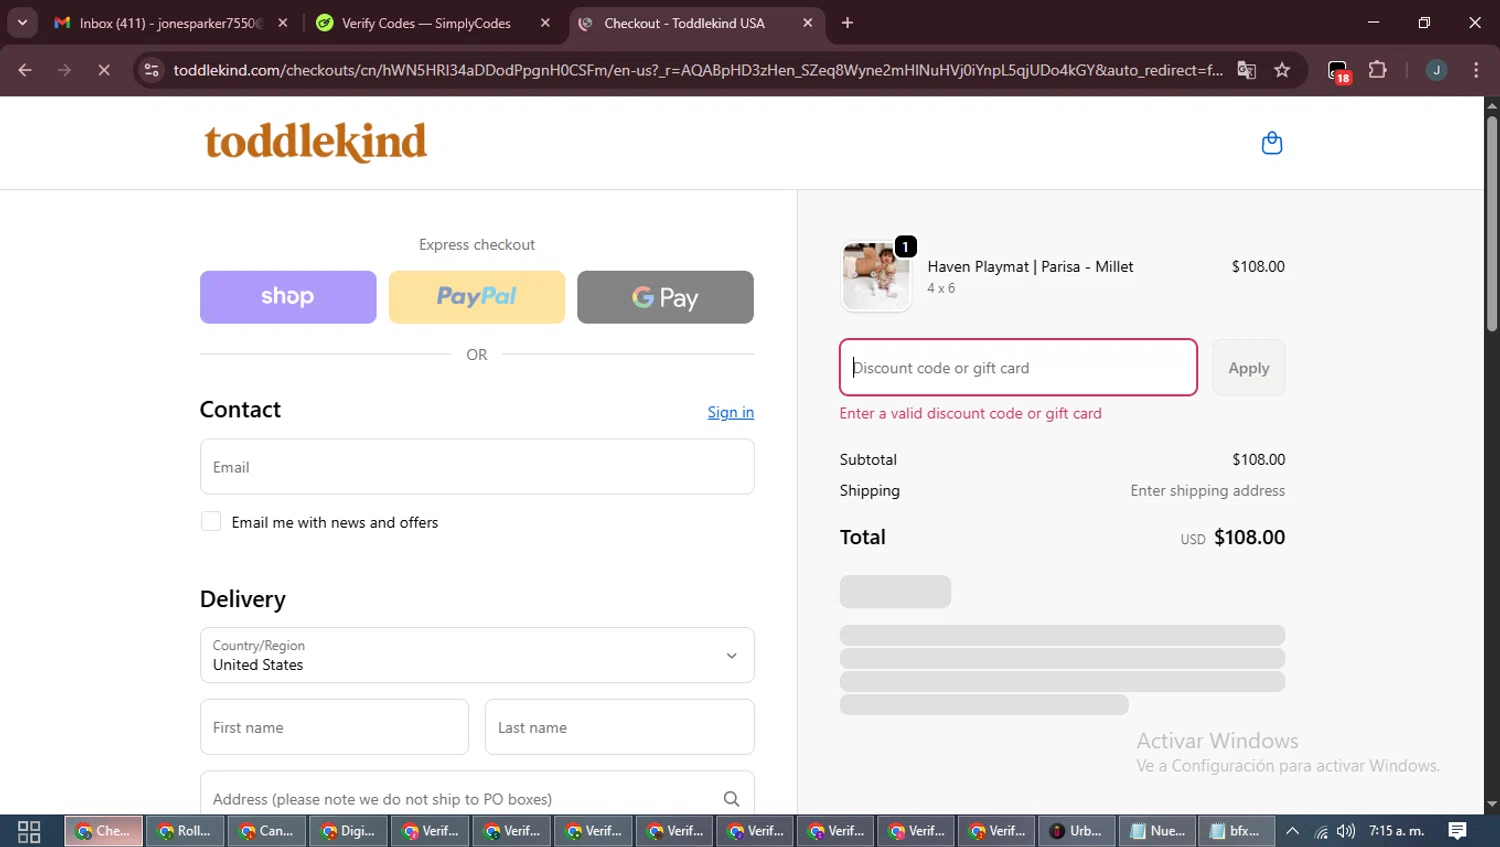Screen dimensions: 1500x847
Task: Pay with Shop Pay button
Action: [x=288, y=297]
